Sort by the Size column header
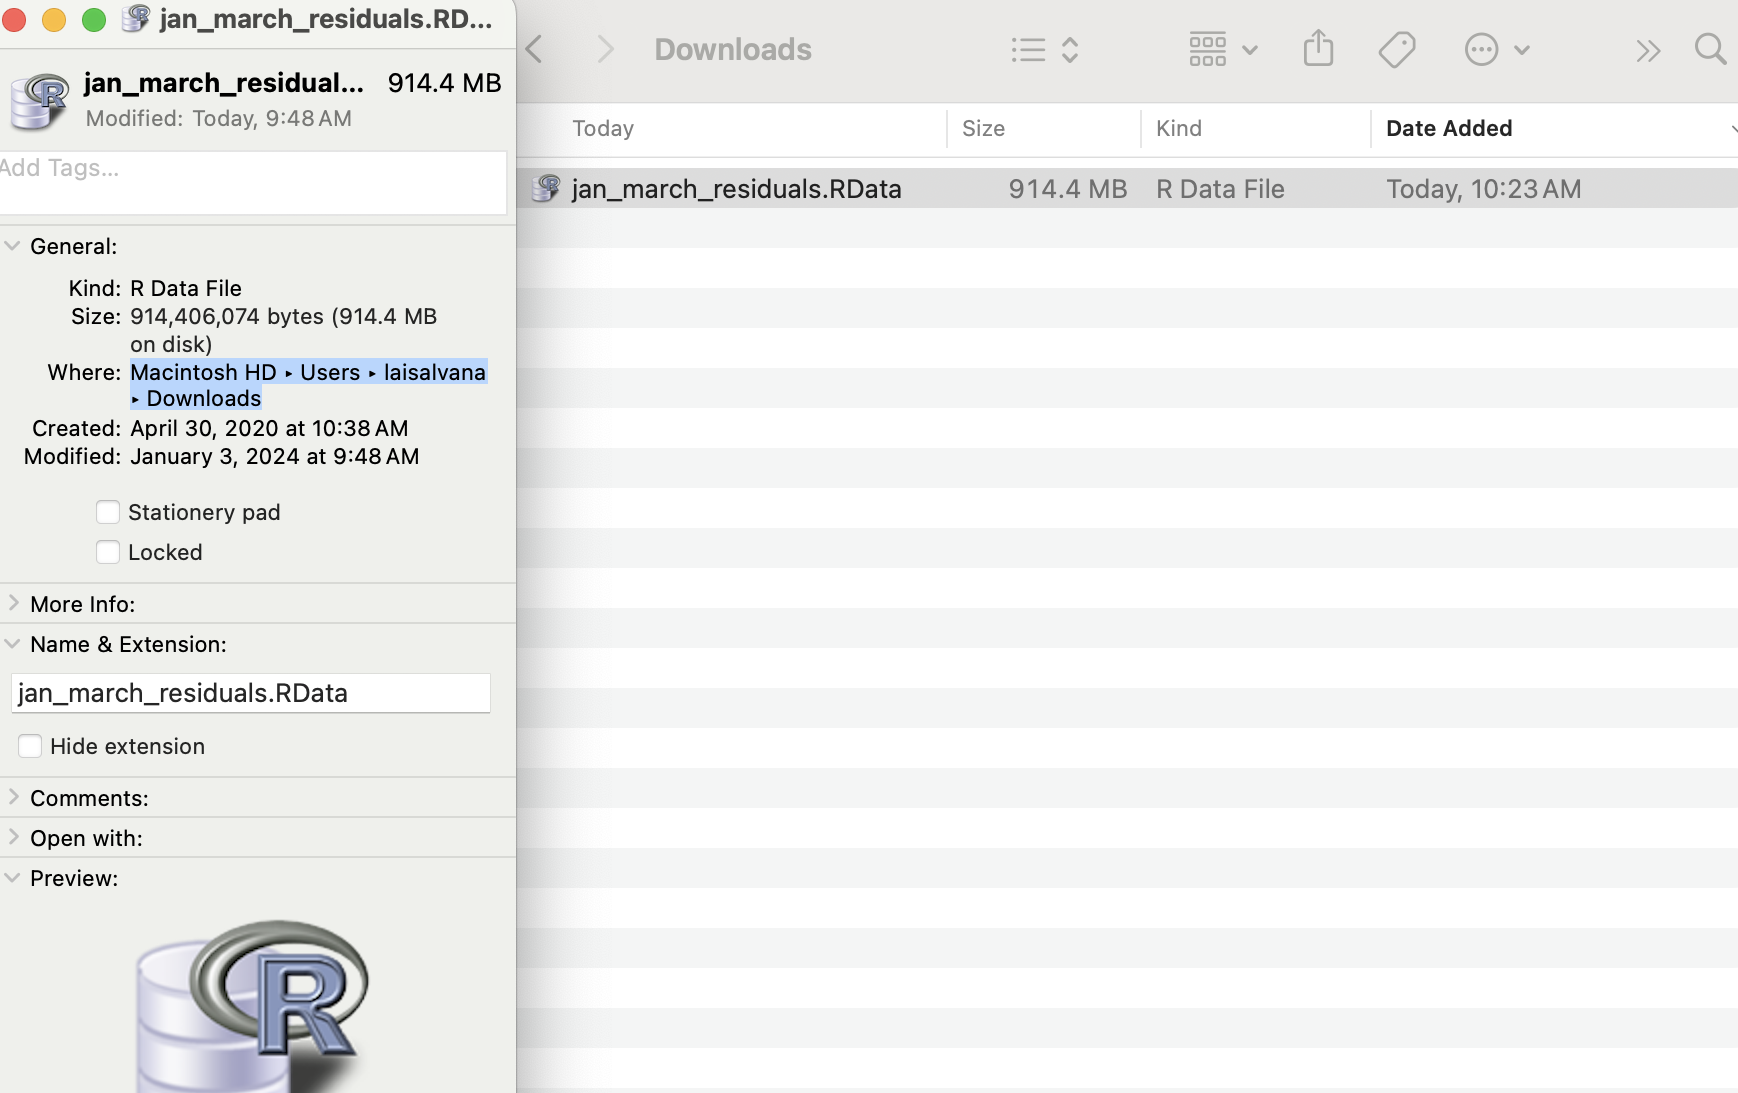This screenshot has height=1093, width=1738. 983,128
